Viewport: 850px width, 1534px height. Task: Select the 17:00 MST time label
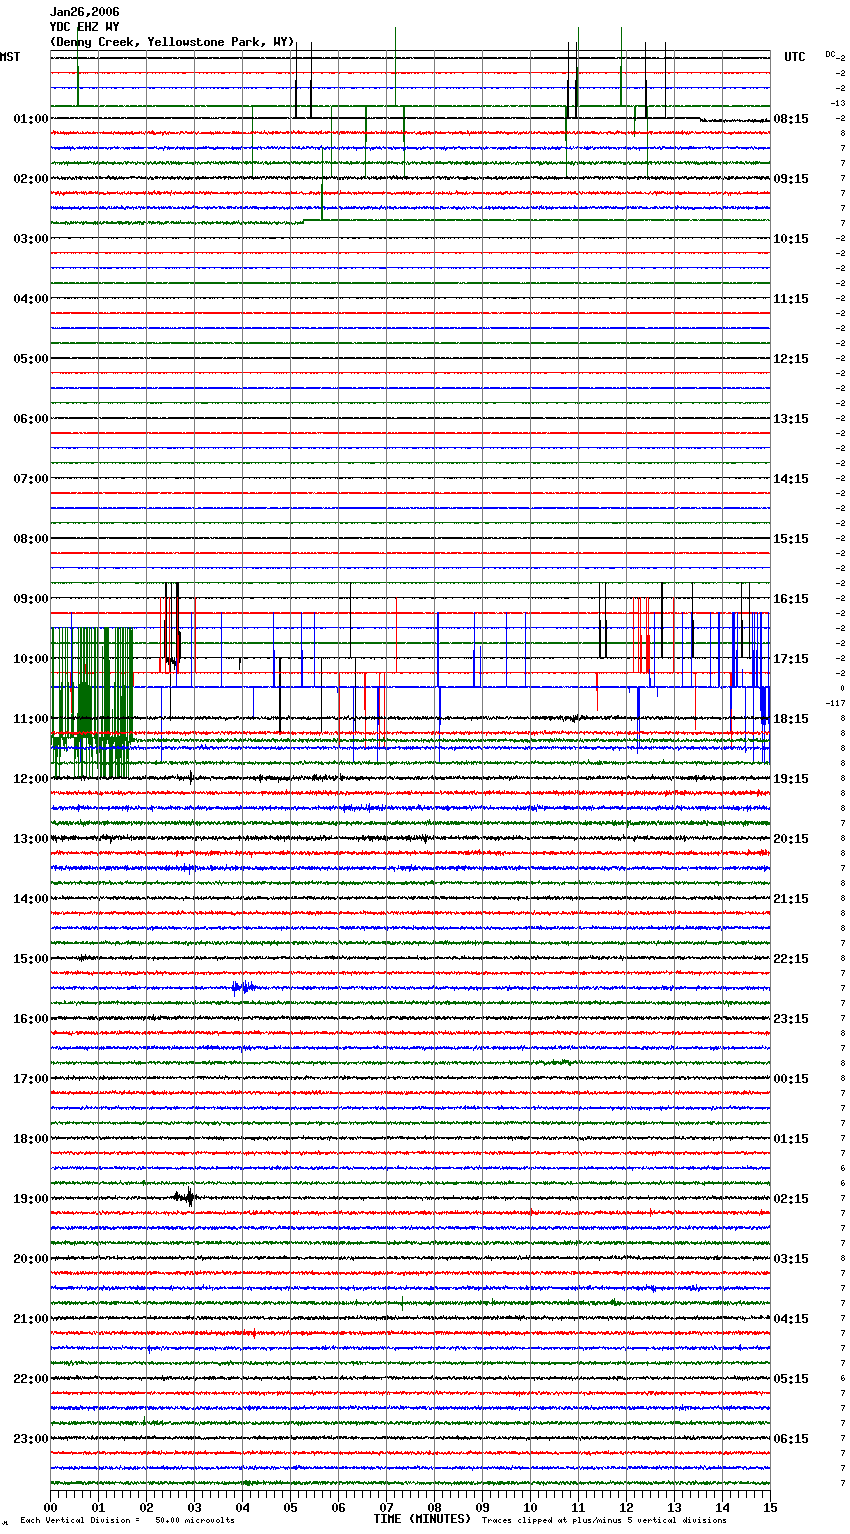click(30, 1079)
